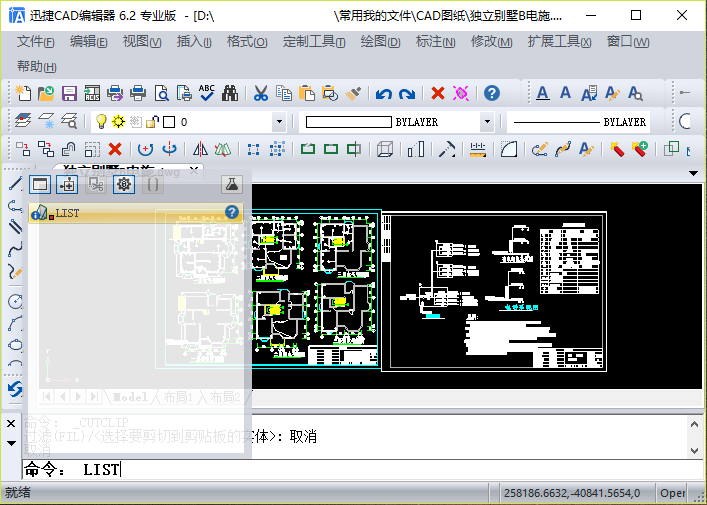This screenshot has height=505, width=707.
Task: Click the underlined A text tool
Action: [542, 93]
